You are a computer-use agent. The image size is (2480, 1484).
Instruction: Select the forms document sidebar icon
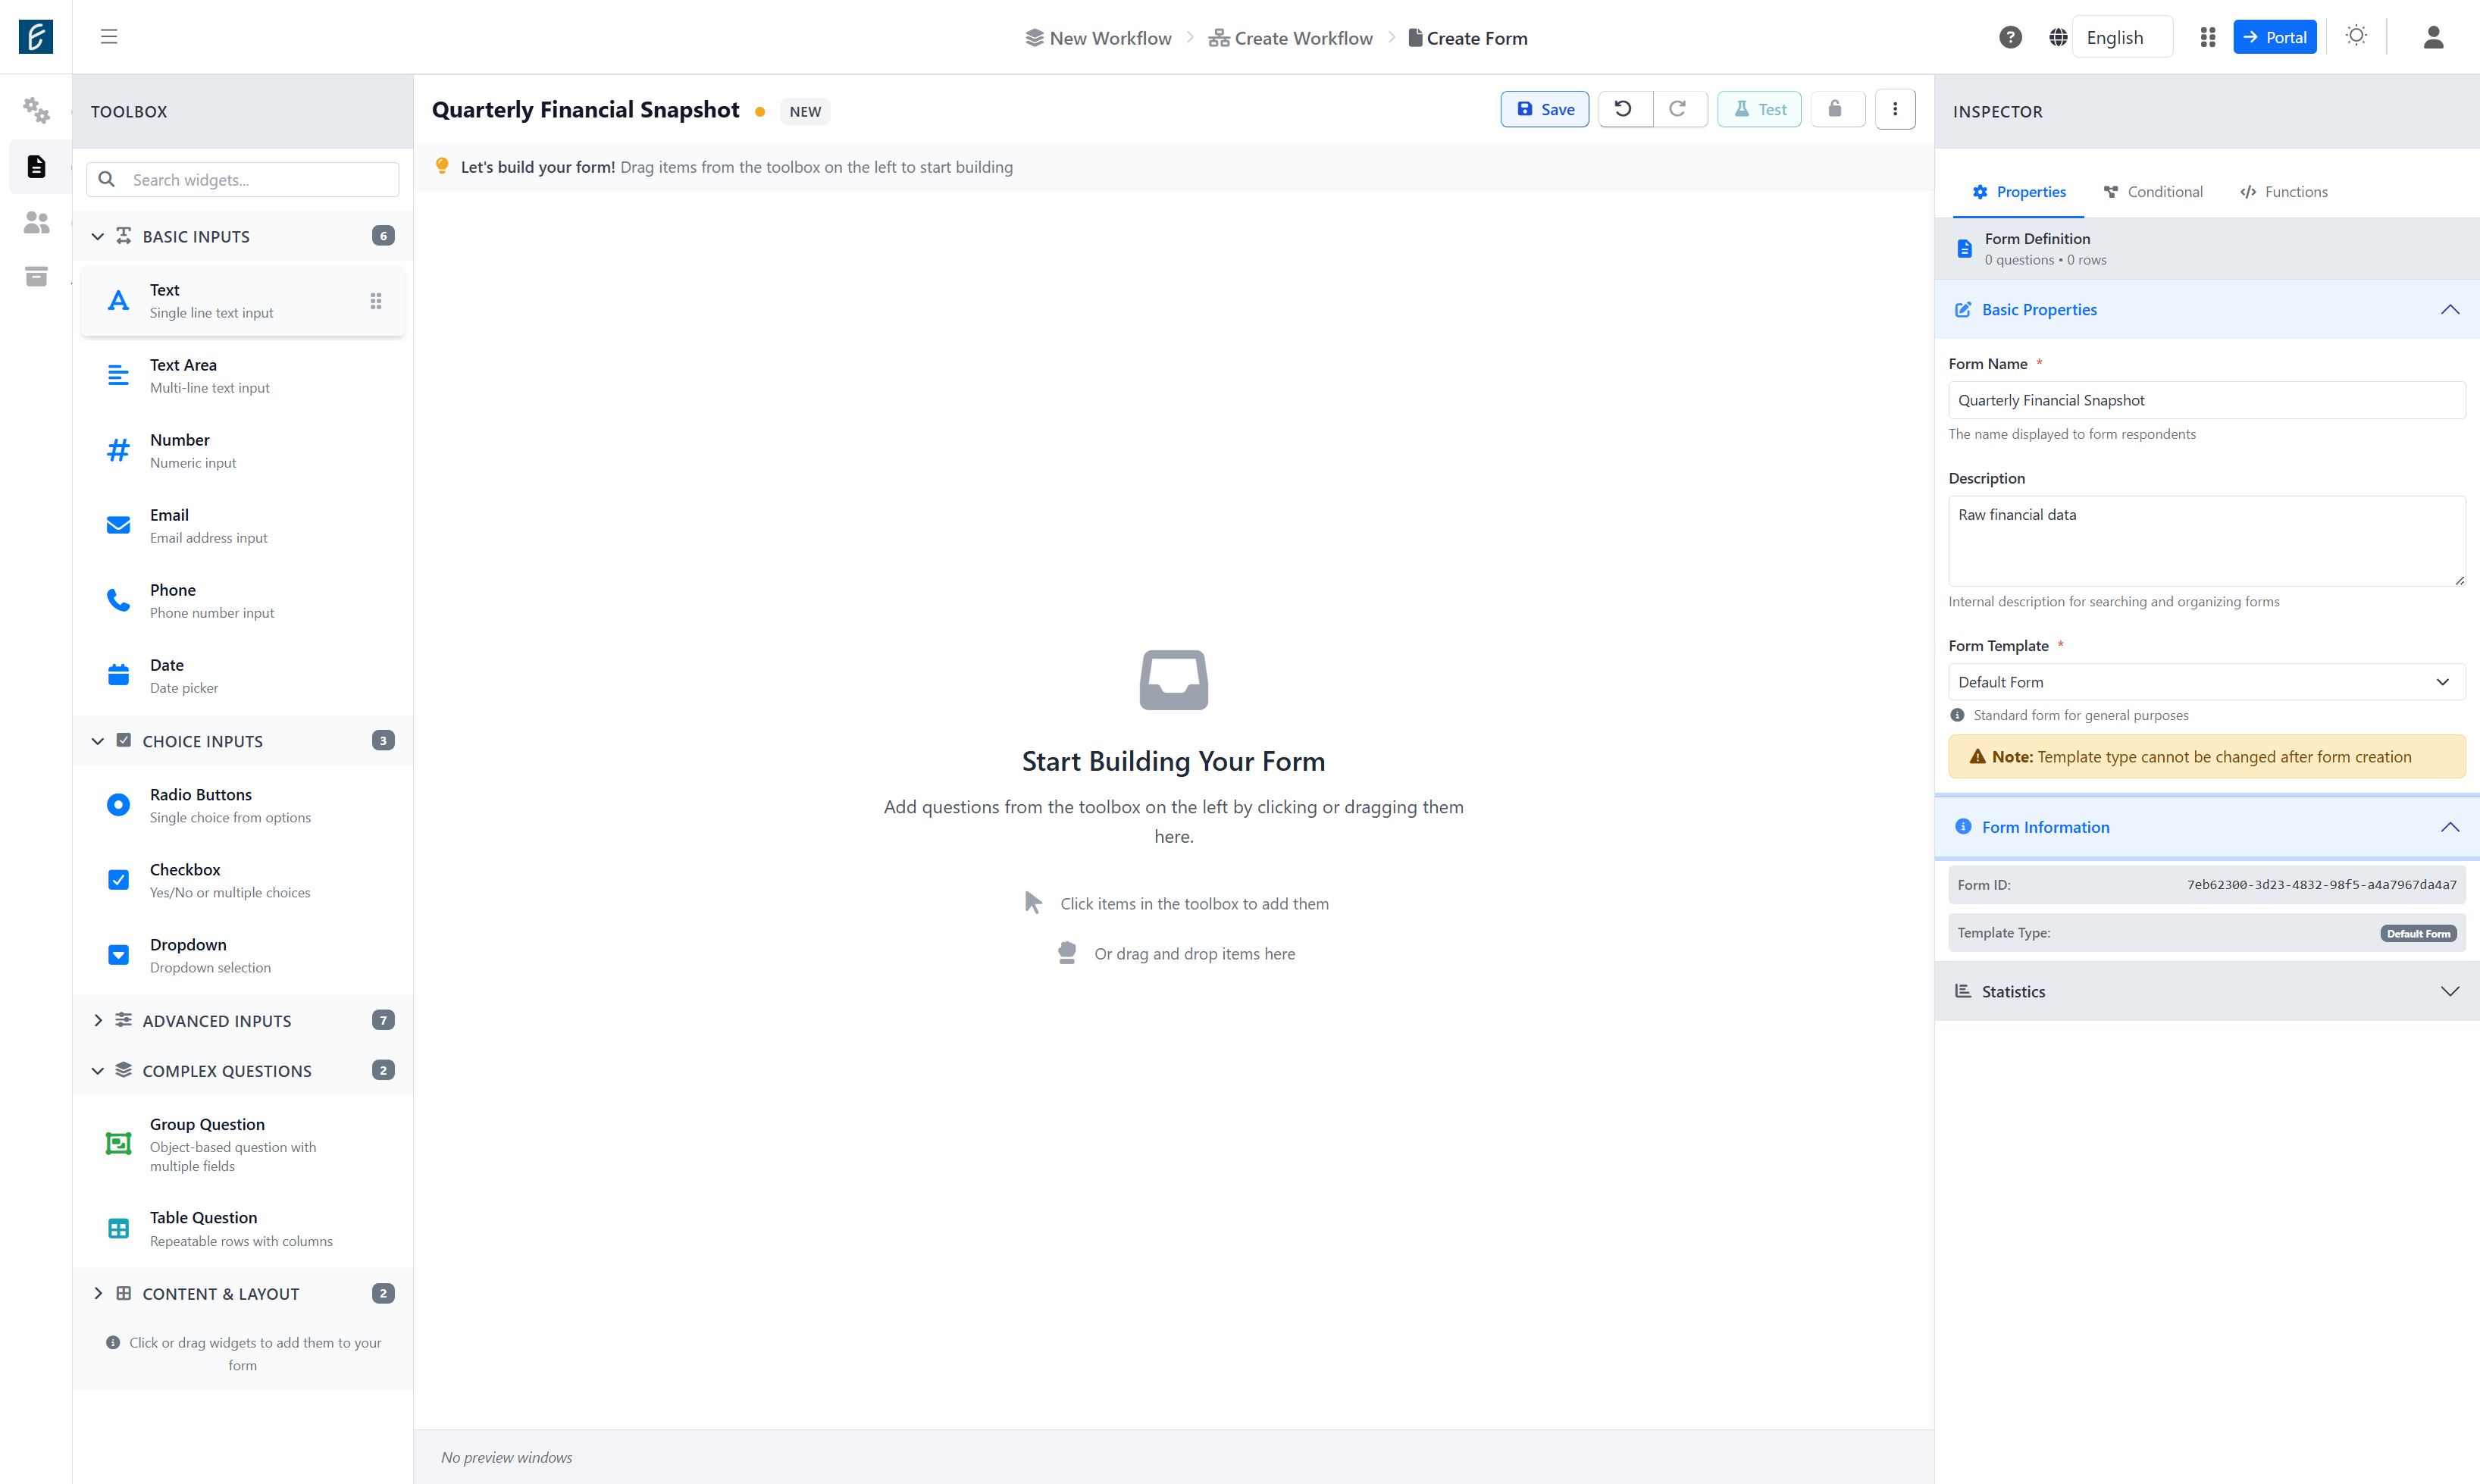(x=36, y=166)
